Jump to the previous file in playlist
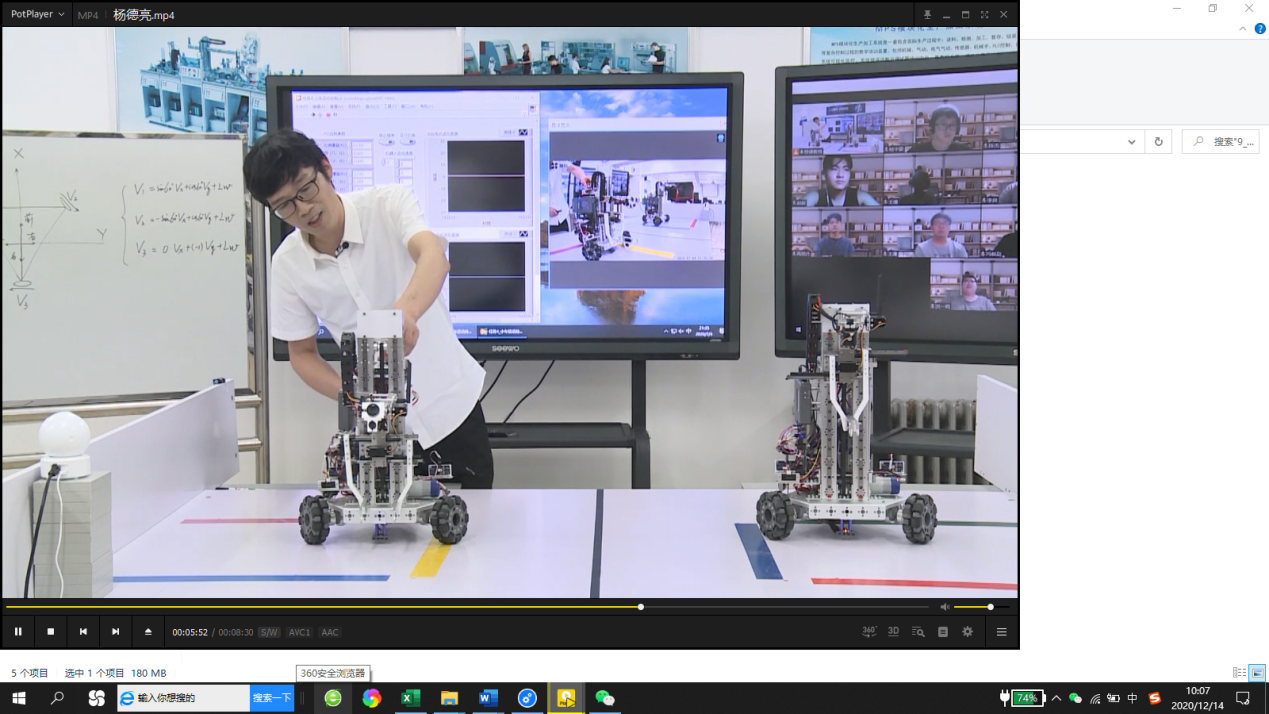The height and width of the screenshot is (714, 1269). click(83, 632)
